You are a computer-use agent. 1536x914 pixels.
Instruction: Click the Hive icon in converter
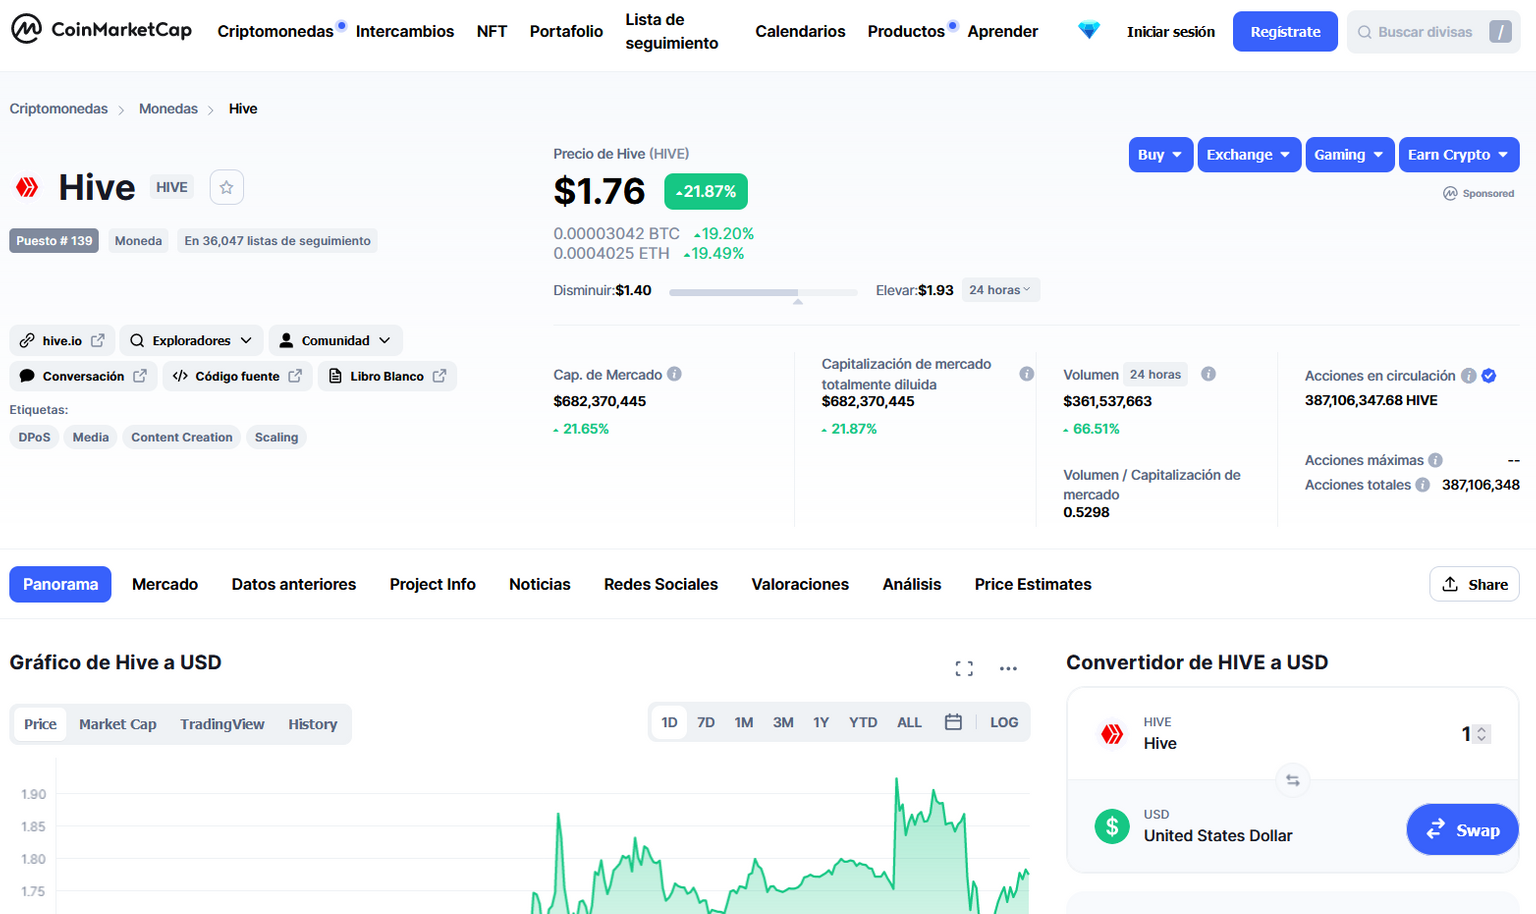click(x=1112, y=734)
